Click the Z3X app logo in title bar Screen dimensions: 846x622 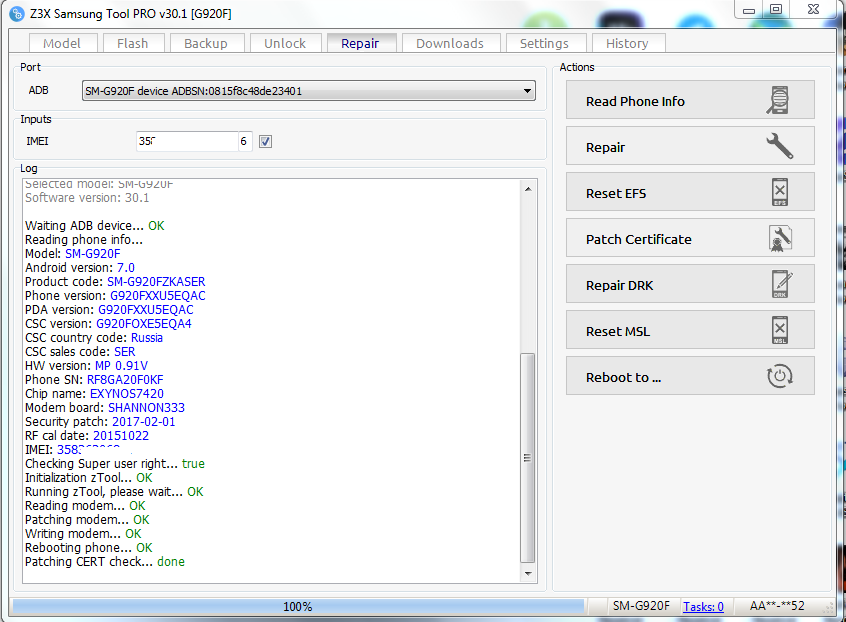pos(17,13)
